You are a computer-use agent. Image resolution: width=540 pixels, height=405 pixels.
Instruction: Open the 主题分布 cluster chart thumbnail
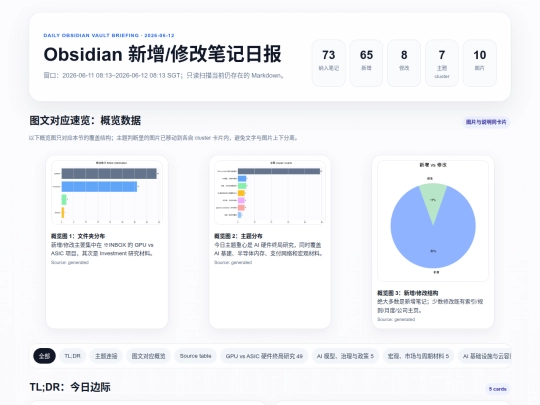[270, 192]
